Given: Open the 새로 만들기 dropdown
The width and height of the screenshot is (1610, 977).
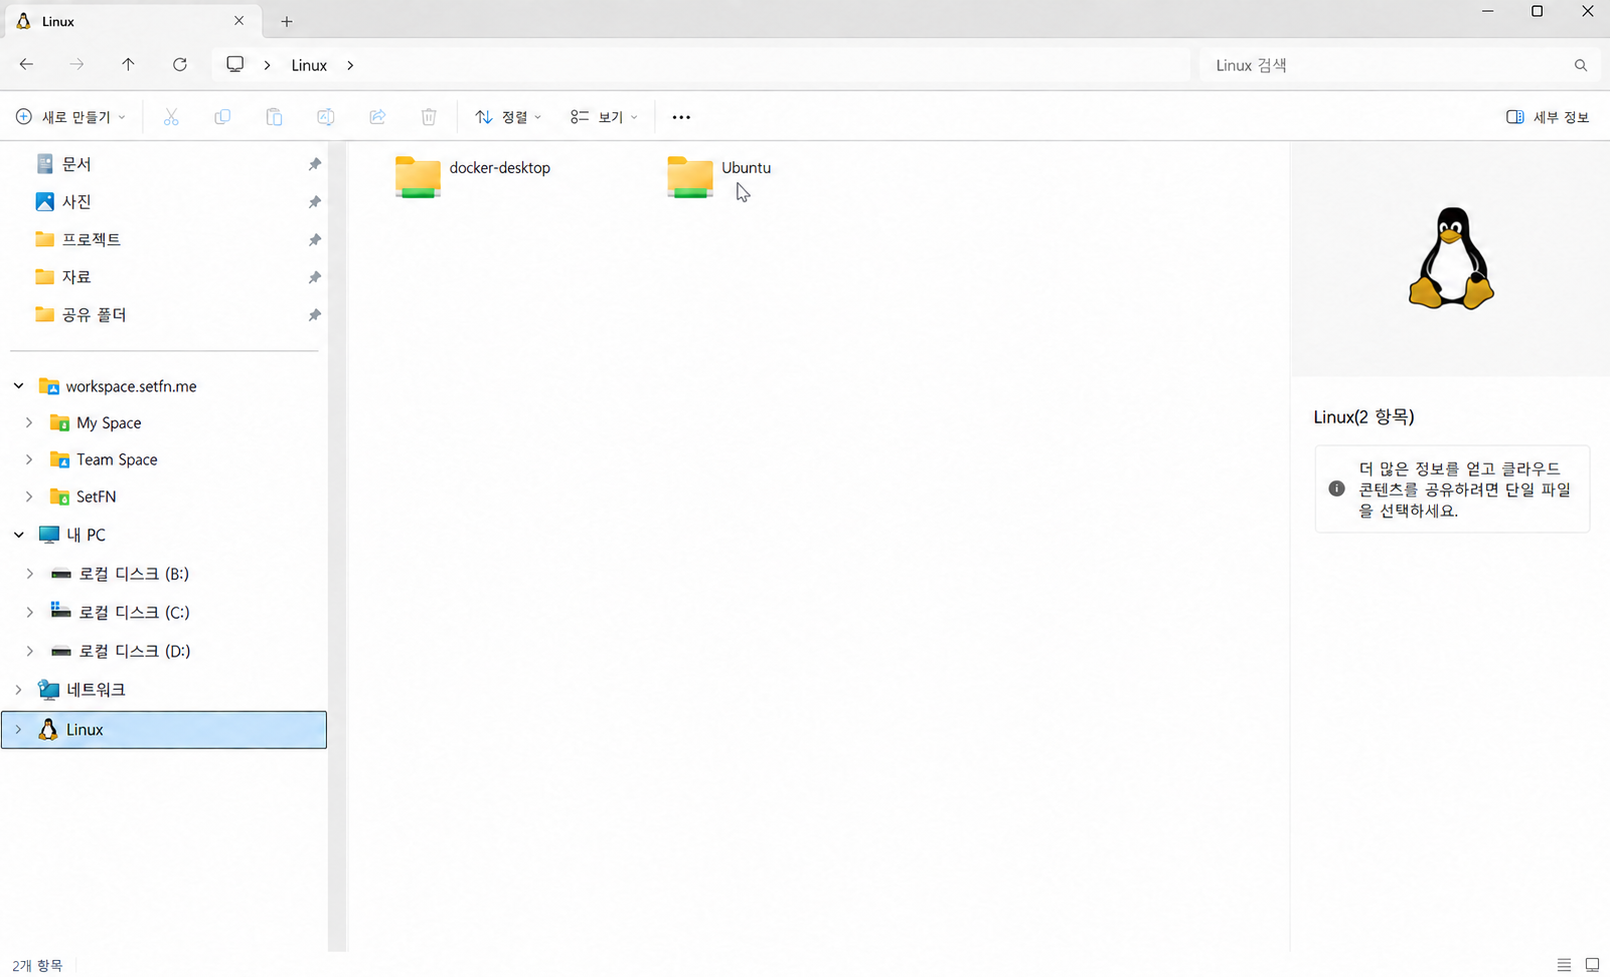Looking at the screenshot, I should click(x=71, y=117).
